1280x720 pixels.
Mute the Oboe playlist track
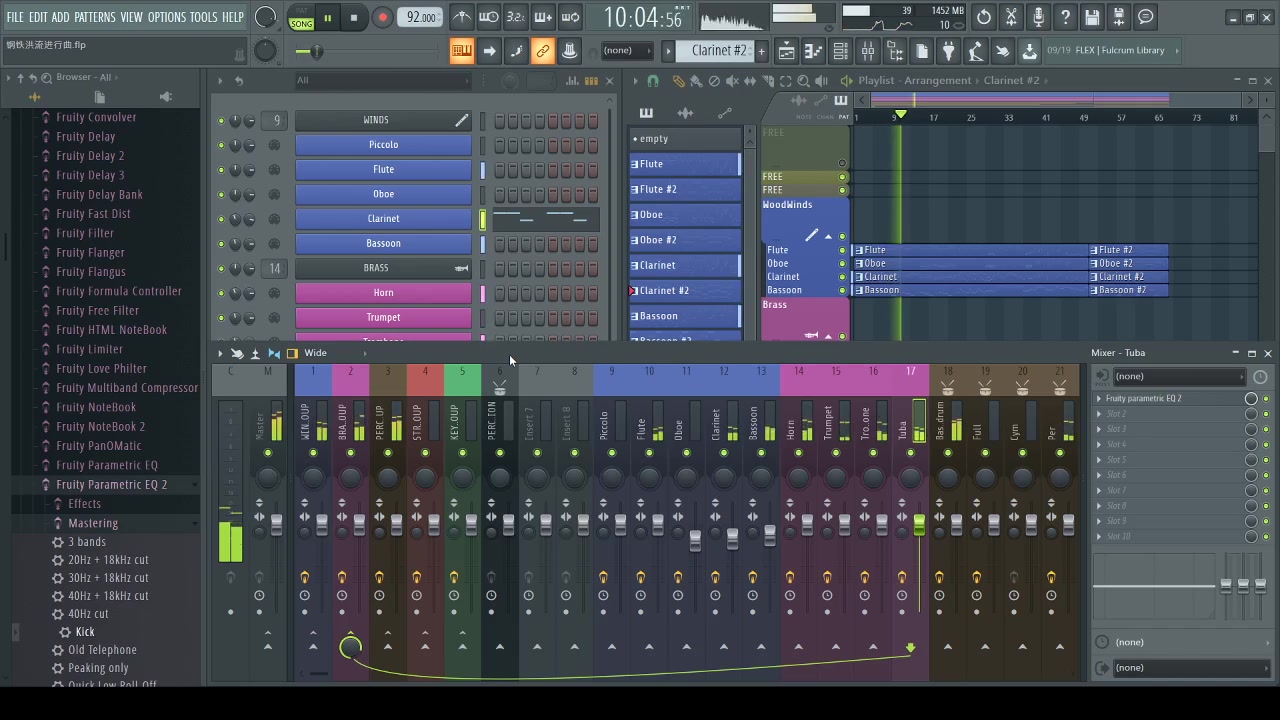coord(842,264)
